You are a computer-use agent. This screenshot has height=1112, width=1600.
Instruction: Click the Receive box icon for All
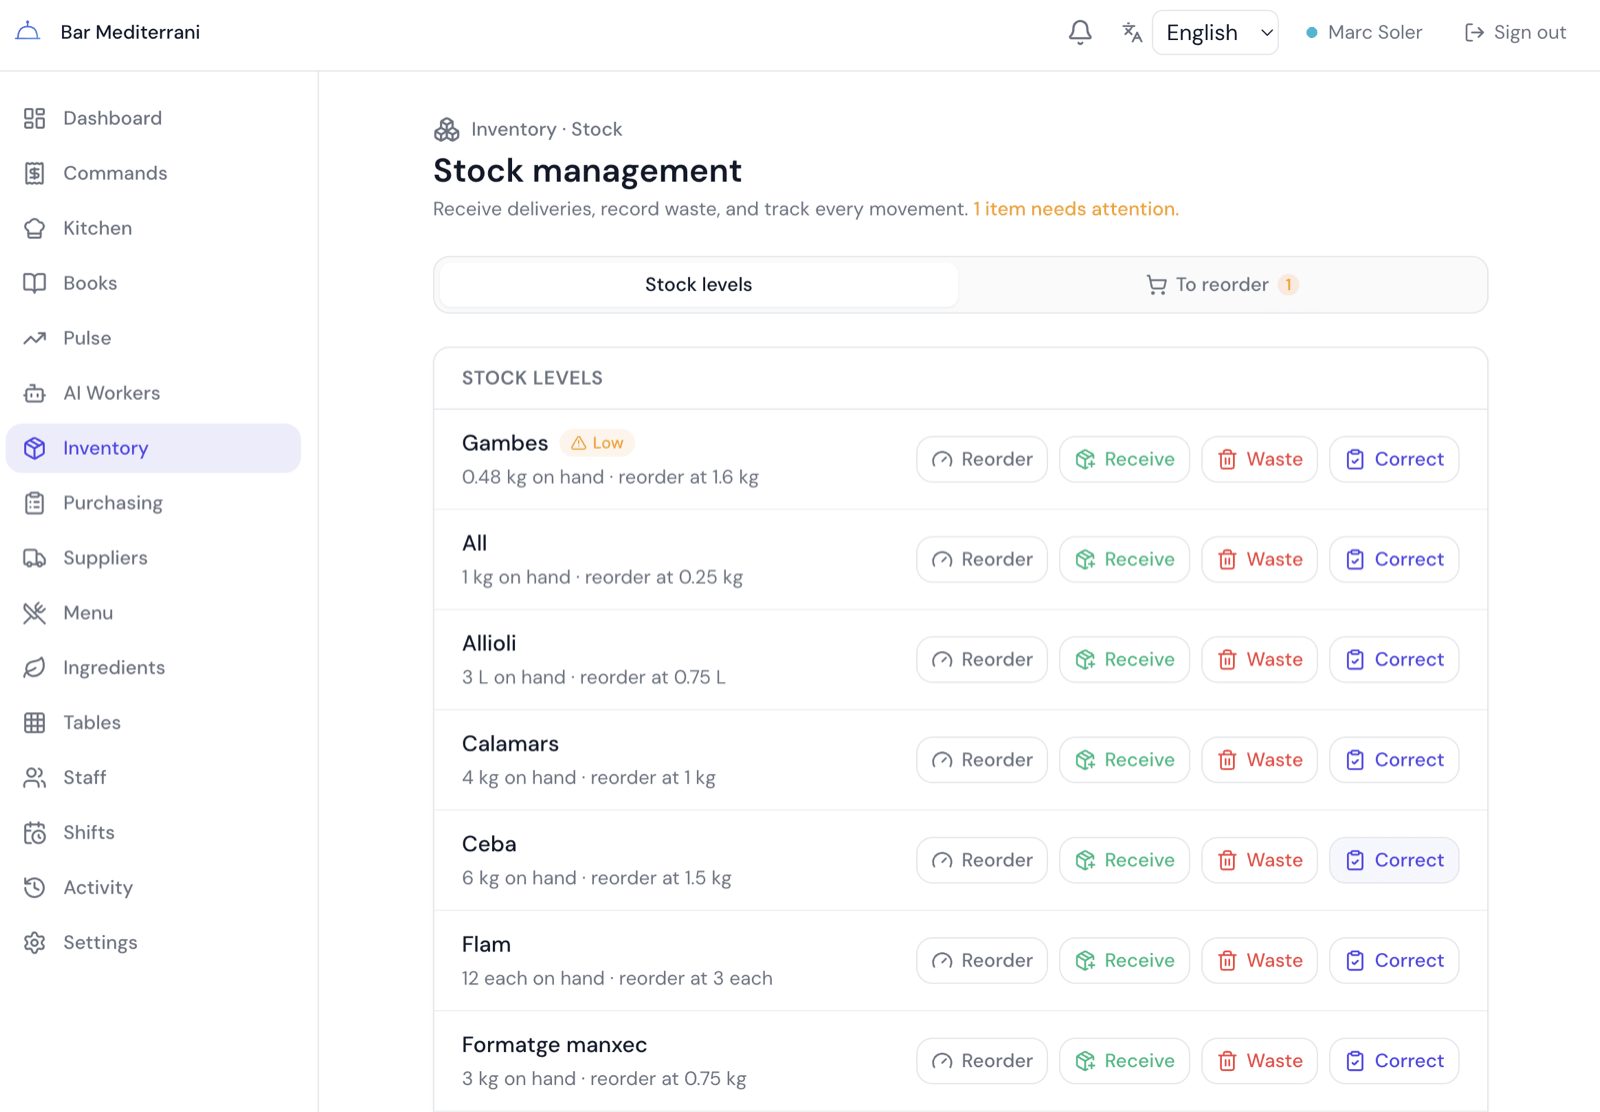click(1085, 560)
